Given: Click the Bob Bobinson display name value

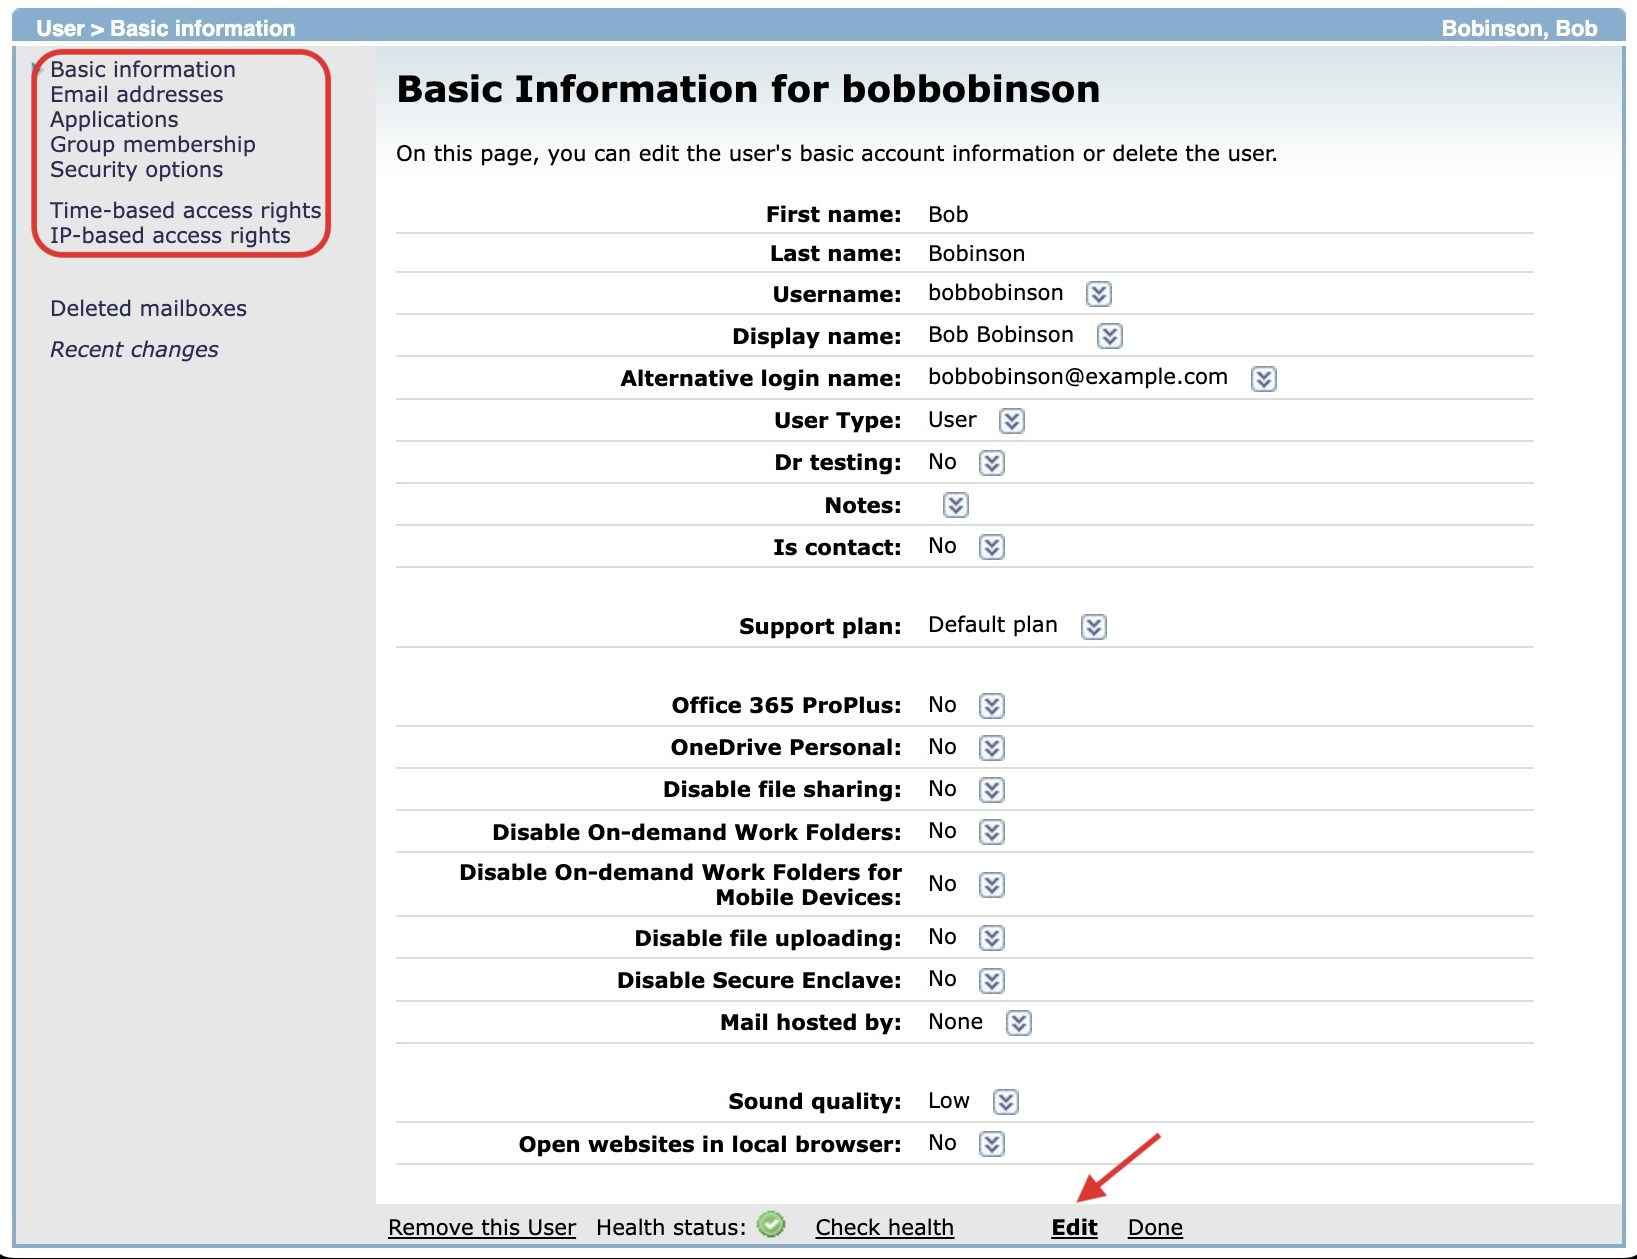Looking at the screenshot, I should (1001, 334).
